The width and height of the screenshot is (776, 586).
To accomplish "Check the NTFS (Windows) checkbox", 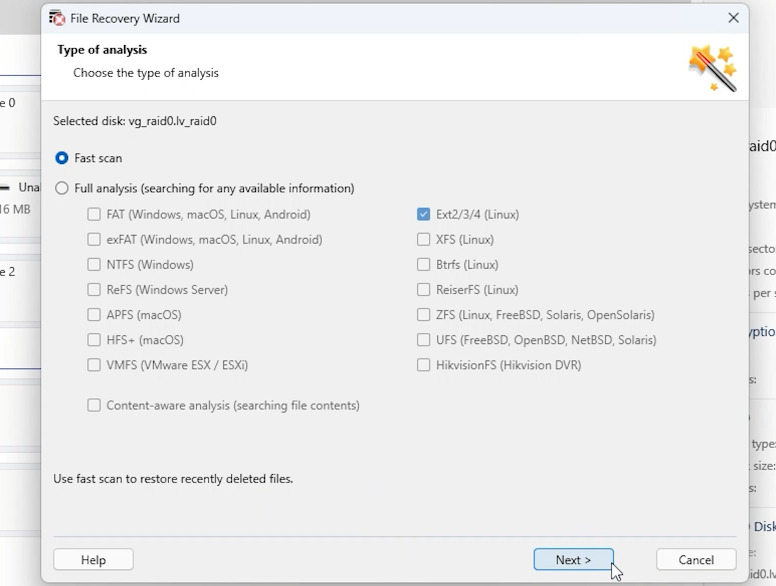I will pos(94,264).
